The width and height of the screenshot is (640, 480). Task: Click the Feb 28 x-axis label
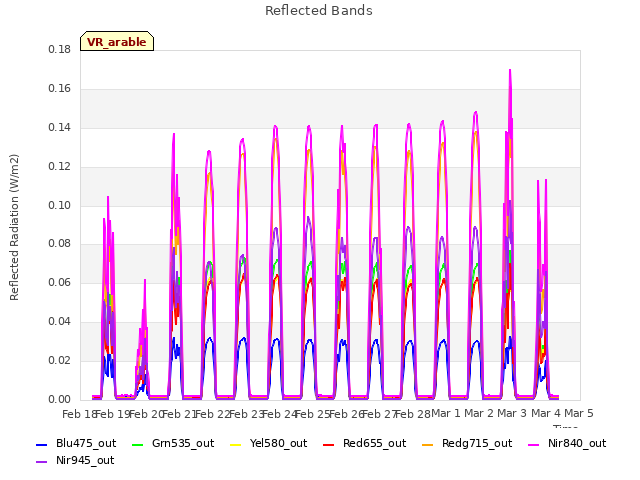pos(412,414)
